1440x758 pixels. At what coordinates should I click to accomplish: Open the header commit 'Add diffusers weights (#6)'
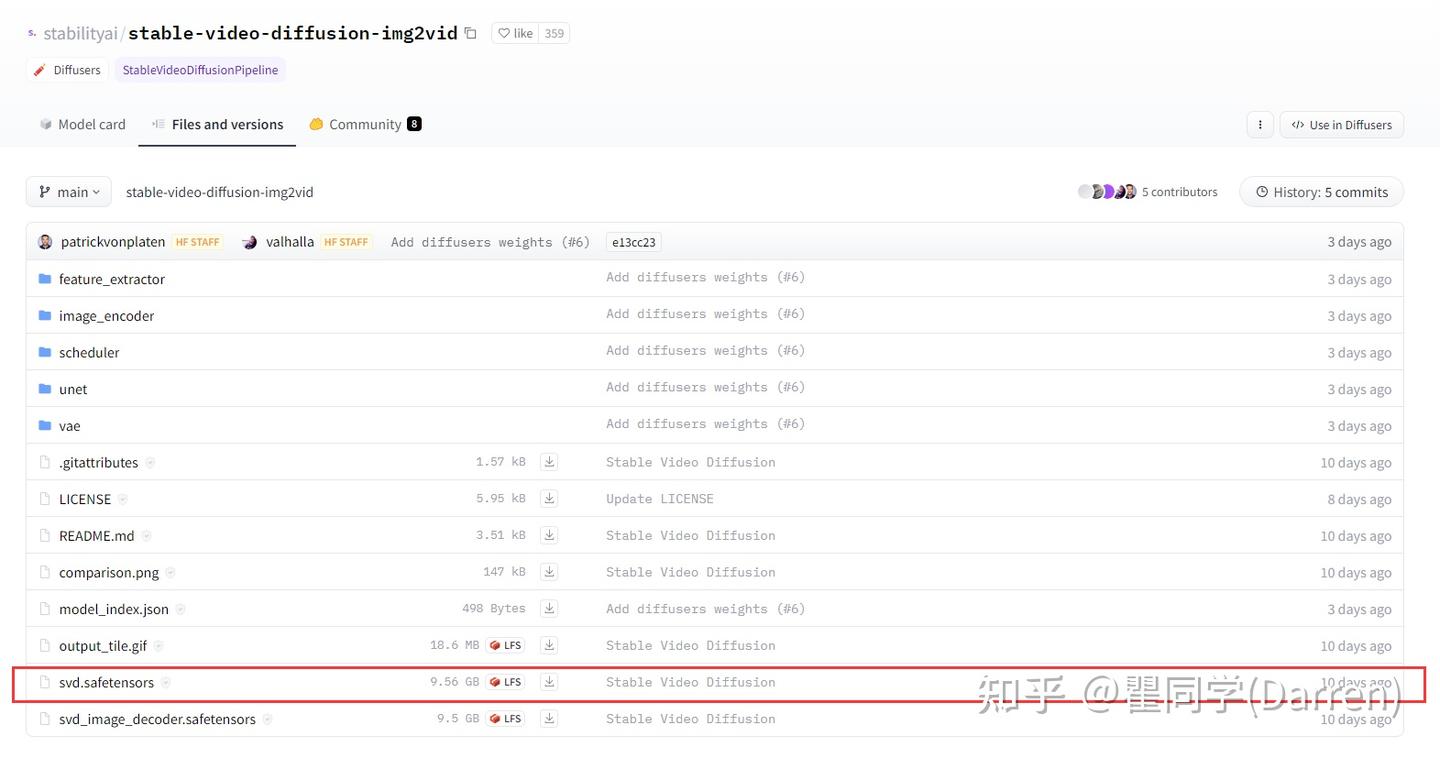coord(490,242)
